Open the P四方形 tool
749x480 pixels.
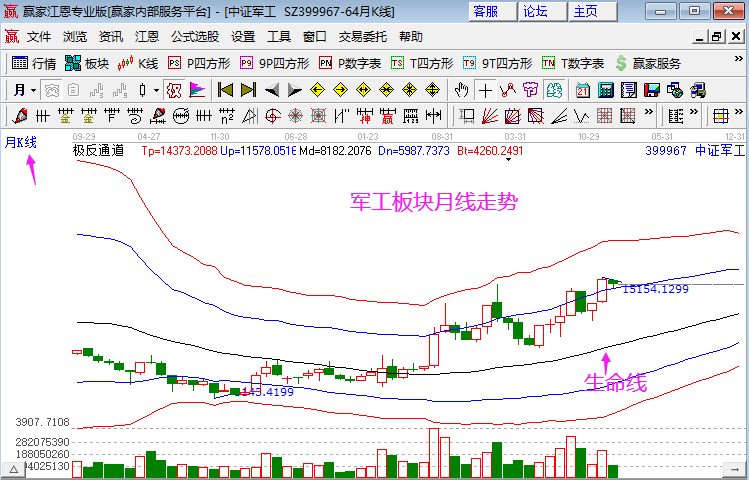[x=199, y=63]
